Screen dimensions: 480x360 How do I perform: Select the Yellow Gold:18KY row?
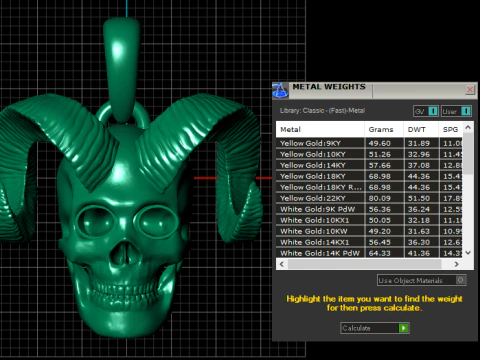click(x=369, y=176)
